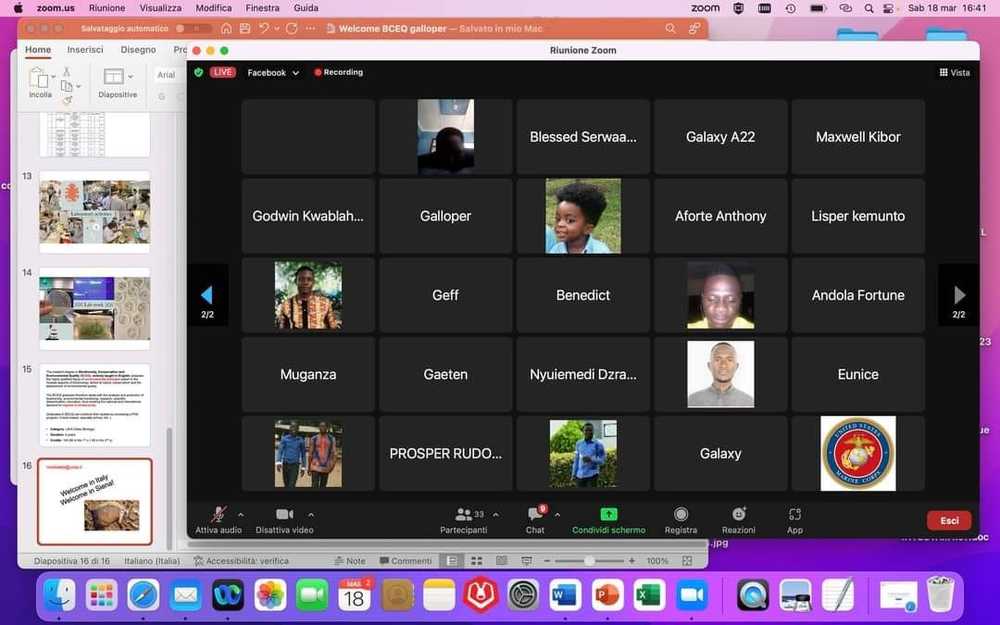The height and width of the screenshot is (625, 1000).
Task: Click the red Esci button to leave
Action: click(947, 520)
